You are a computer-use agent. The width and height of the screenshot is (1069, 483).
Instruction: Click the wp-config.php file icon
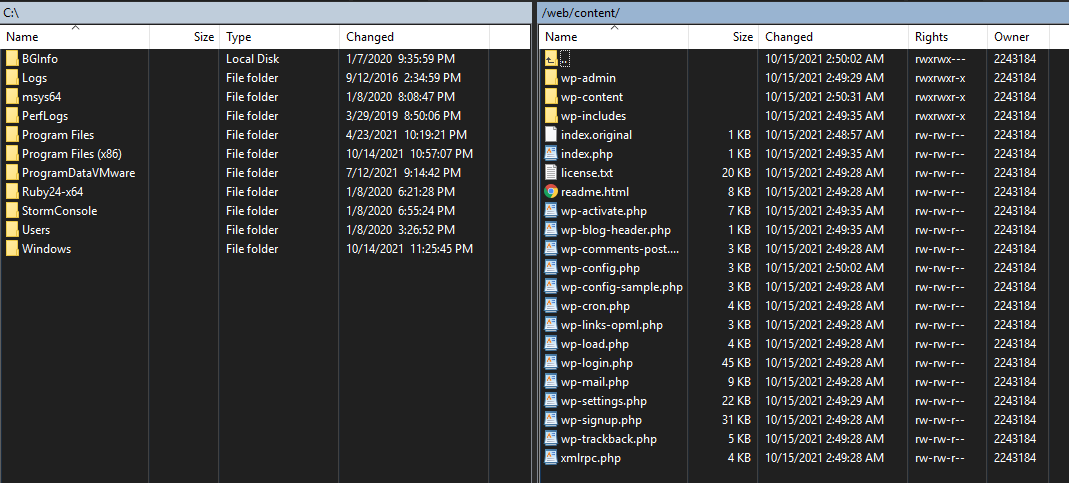[551, 267]
